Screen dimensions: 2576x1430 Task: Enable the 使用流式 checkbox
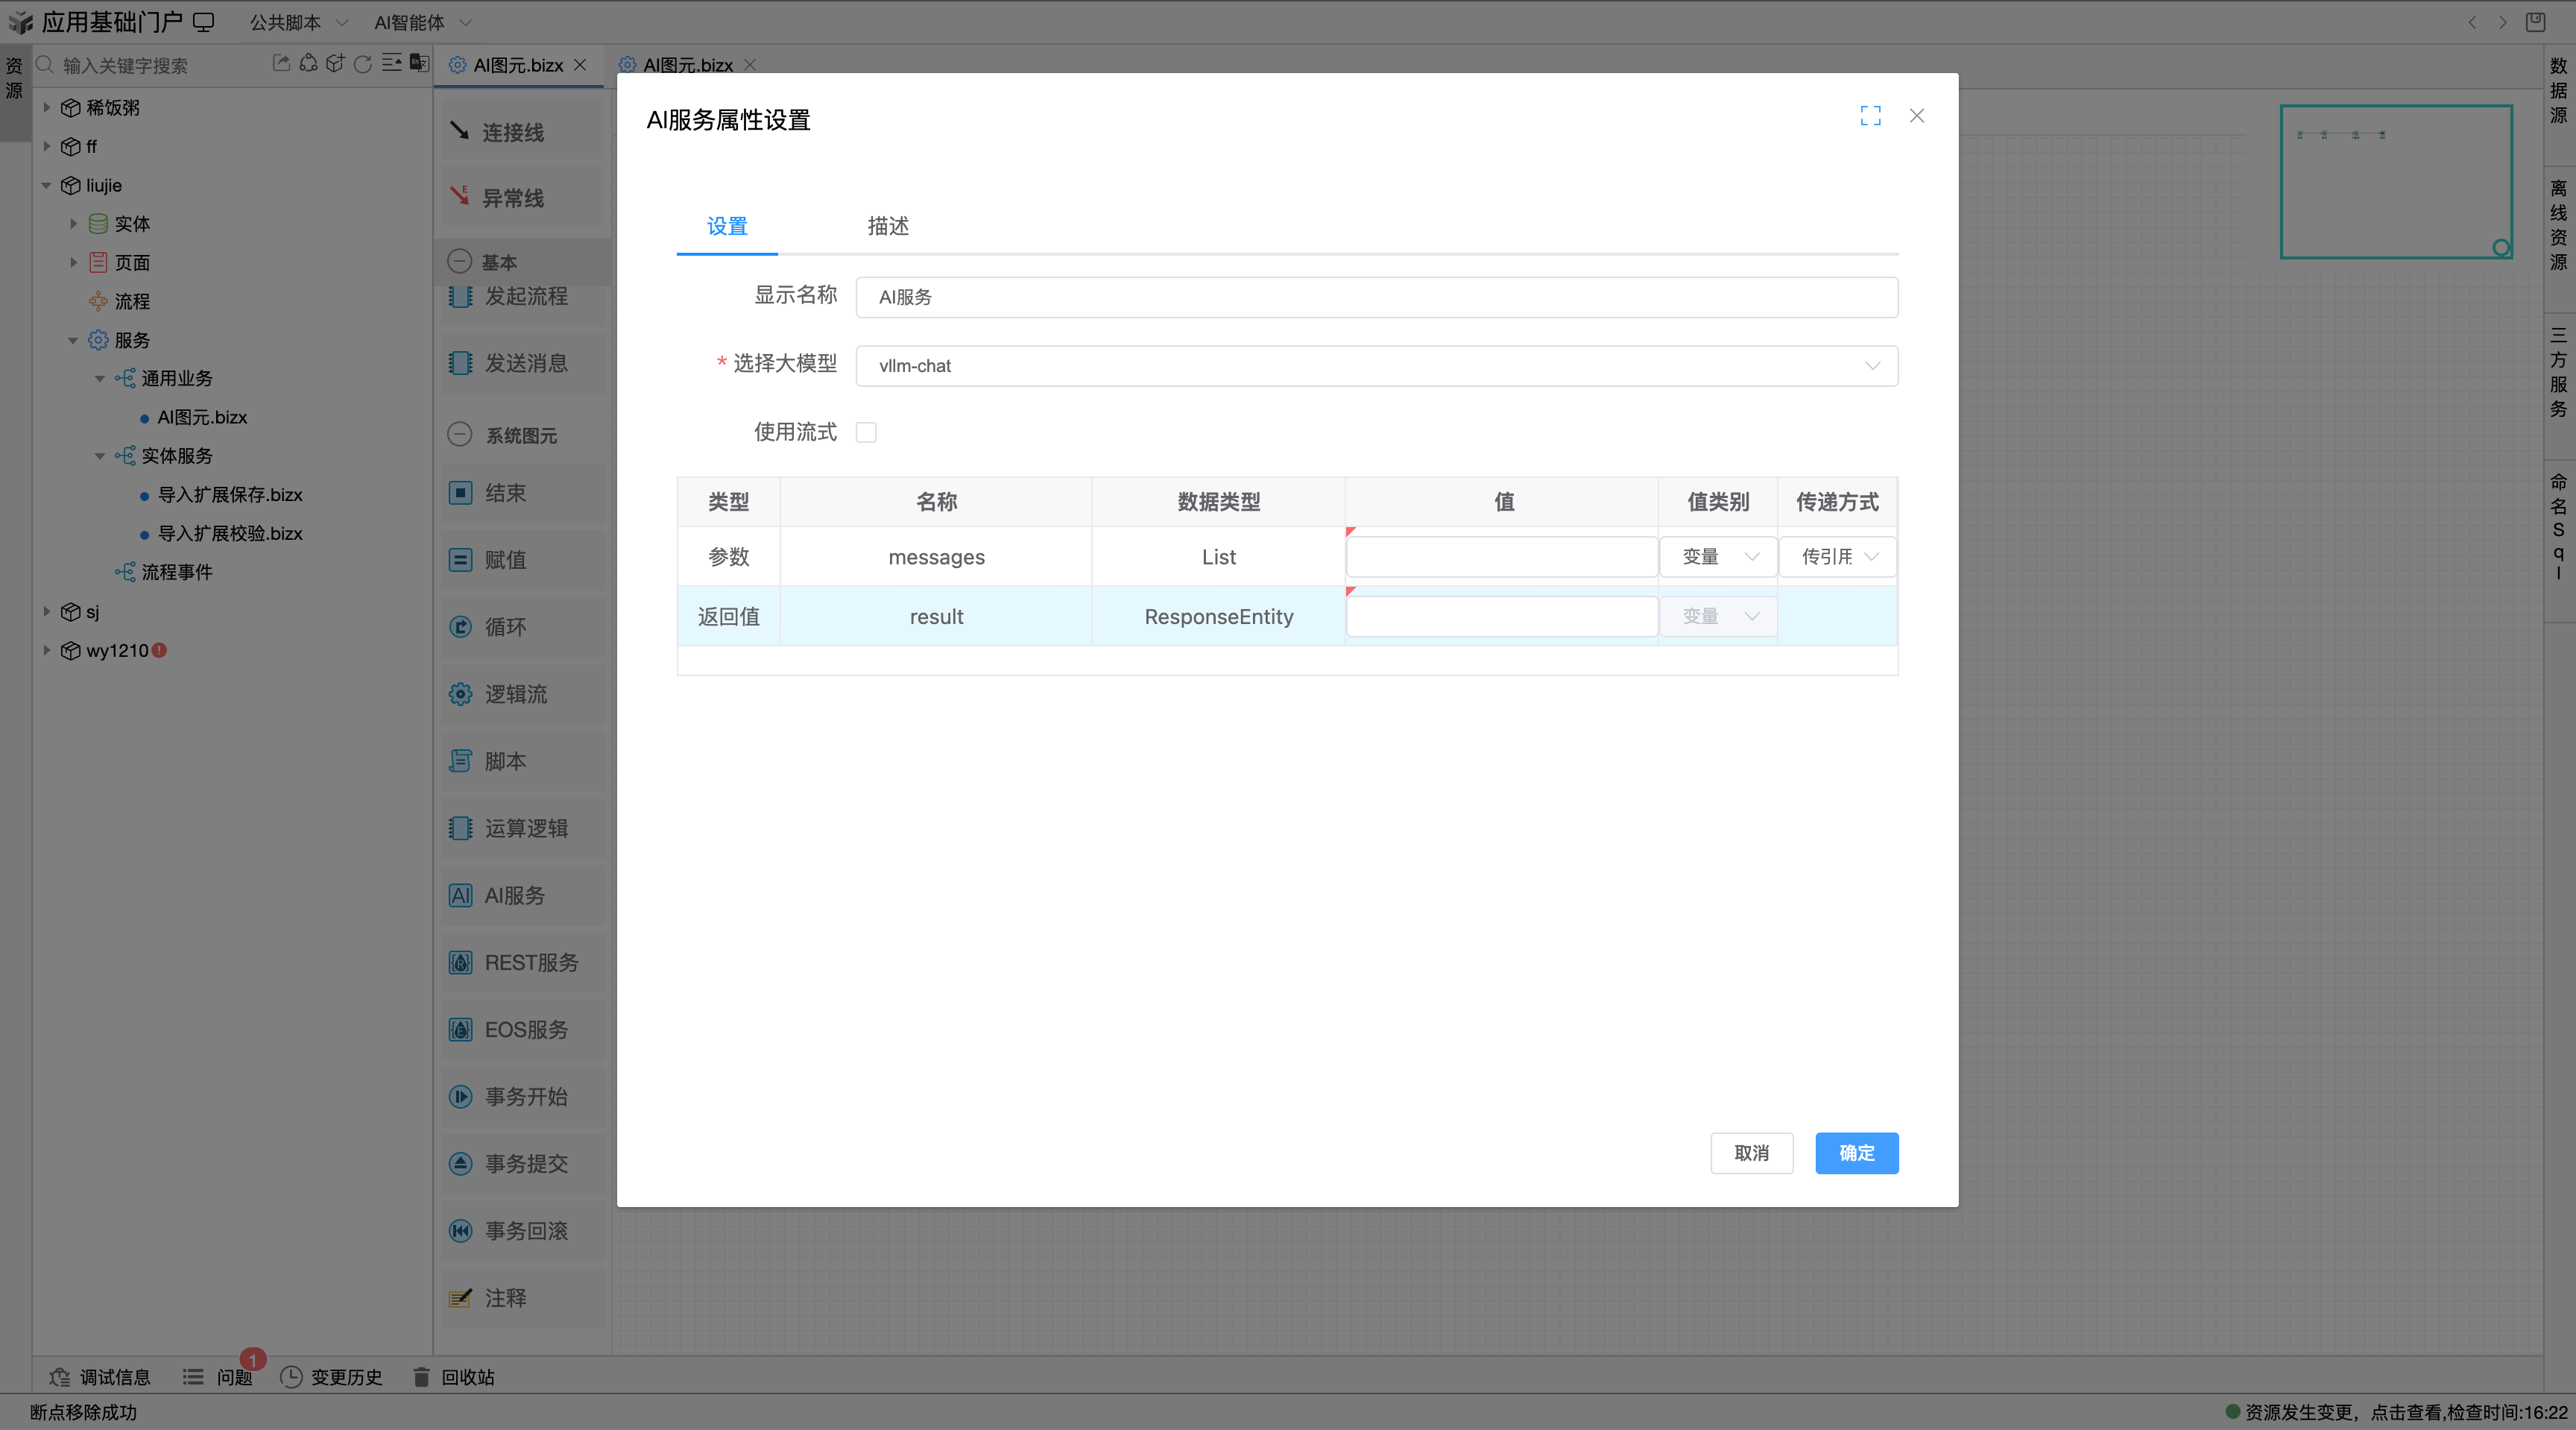[866, 431]
